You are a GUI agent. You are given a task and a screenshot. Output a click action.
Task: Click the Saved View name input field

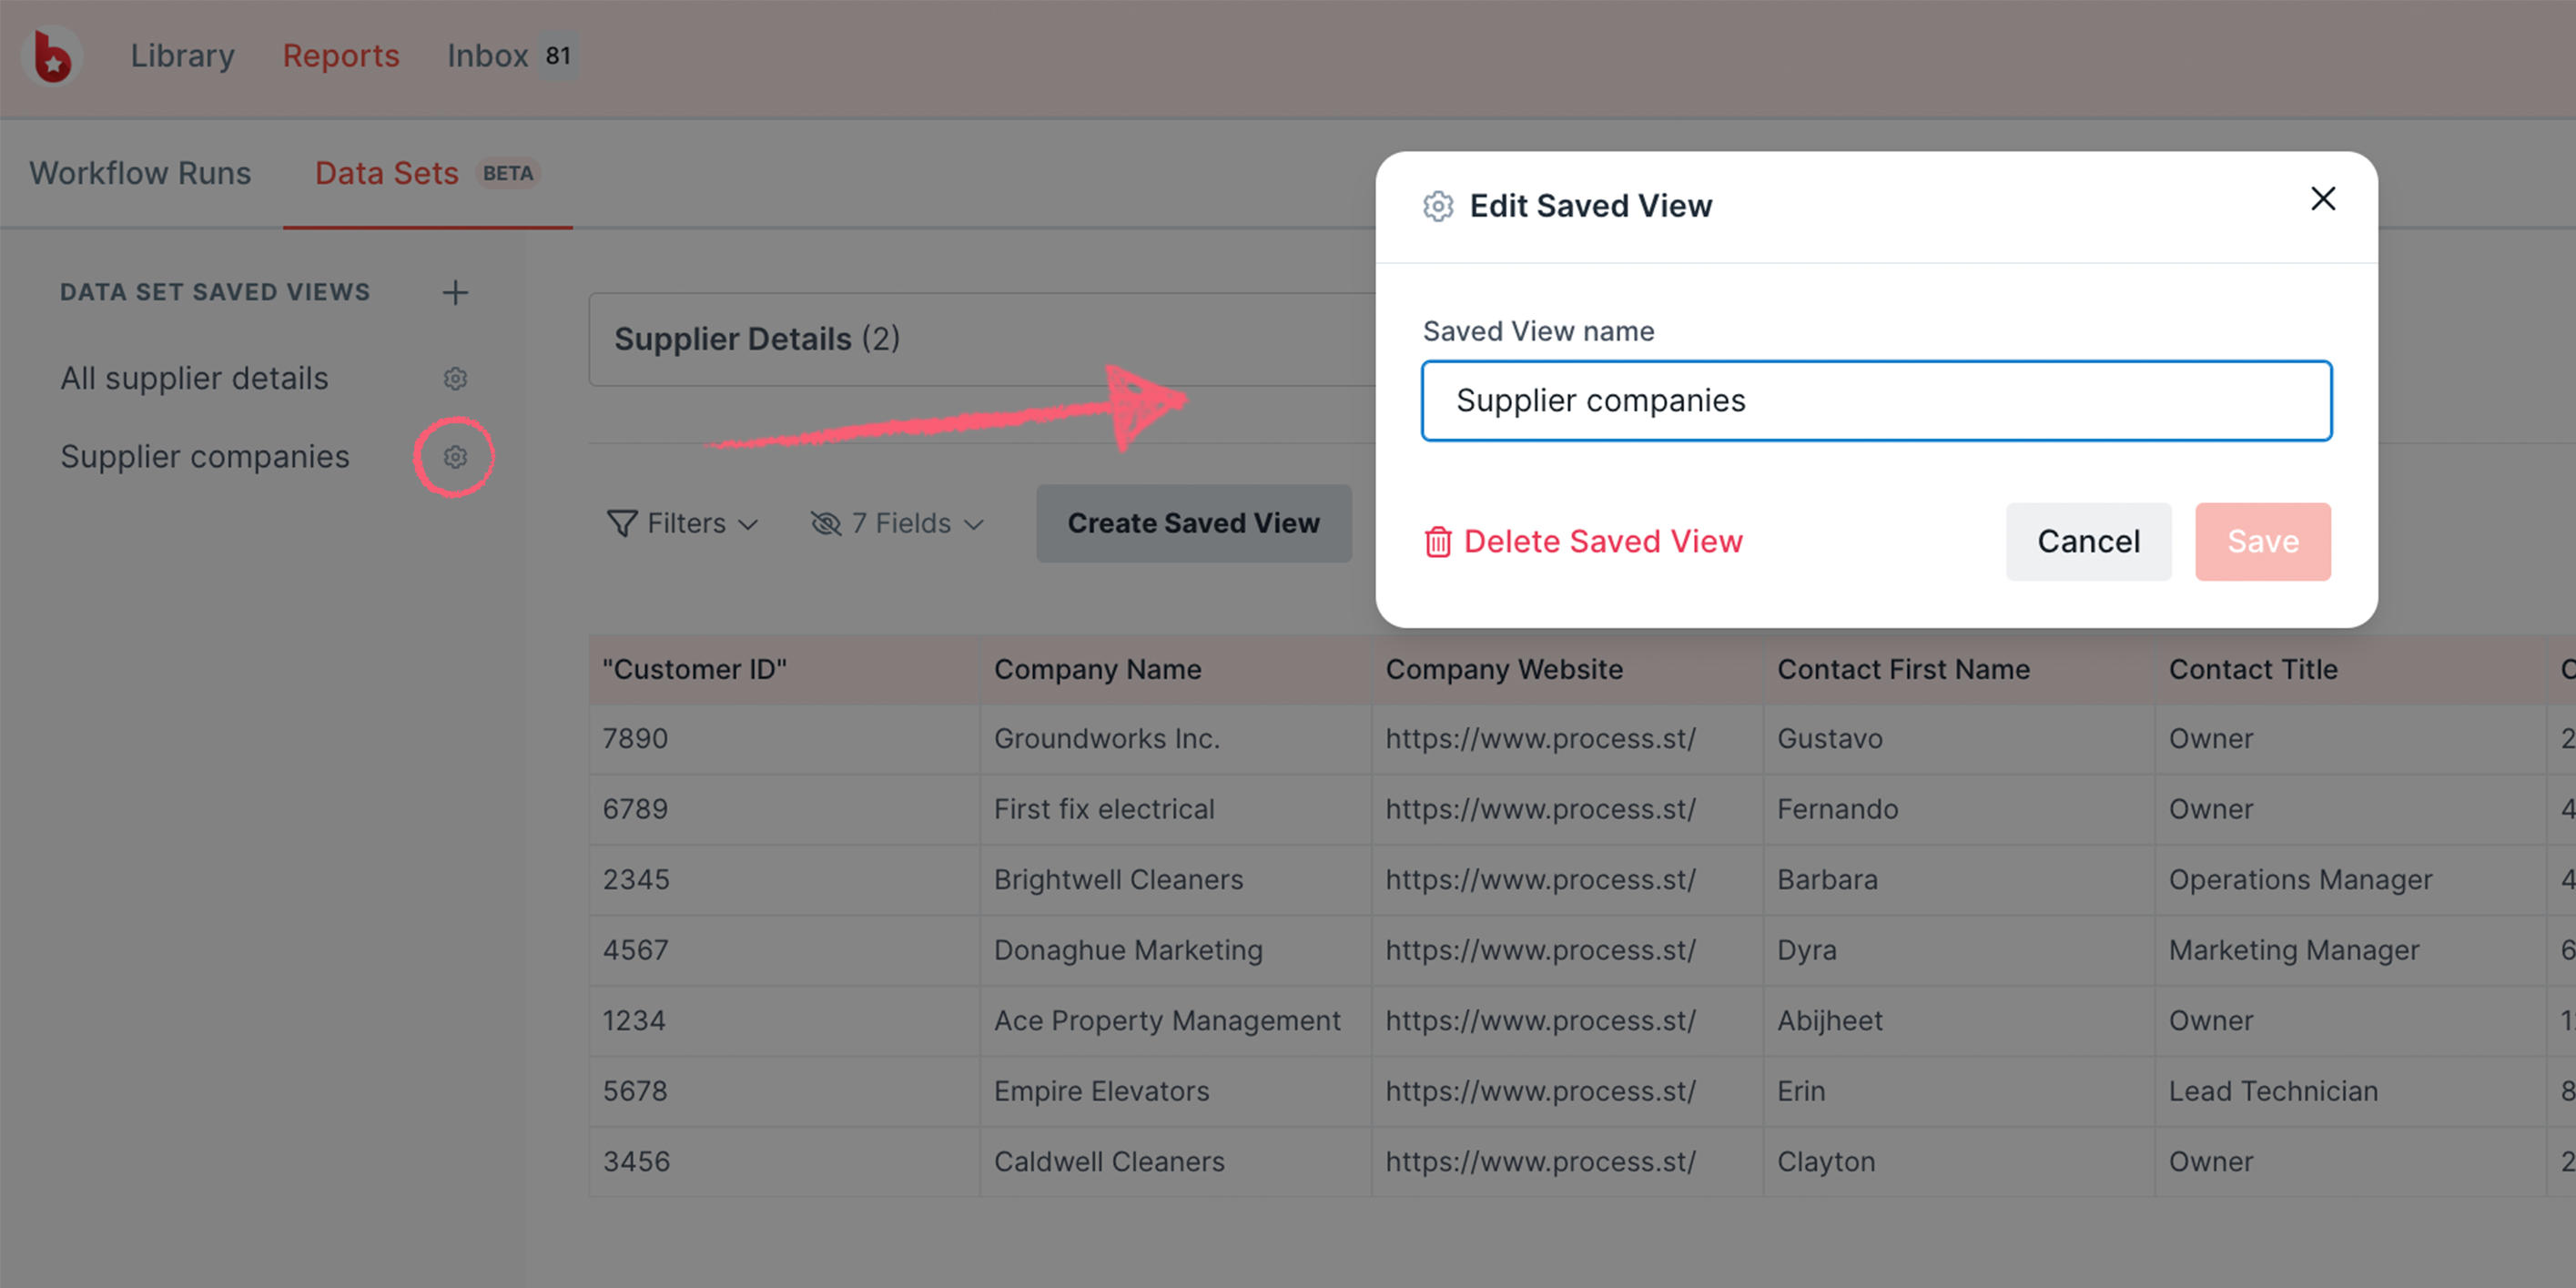(x=1877, y=400)
